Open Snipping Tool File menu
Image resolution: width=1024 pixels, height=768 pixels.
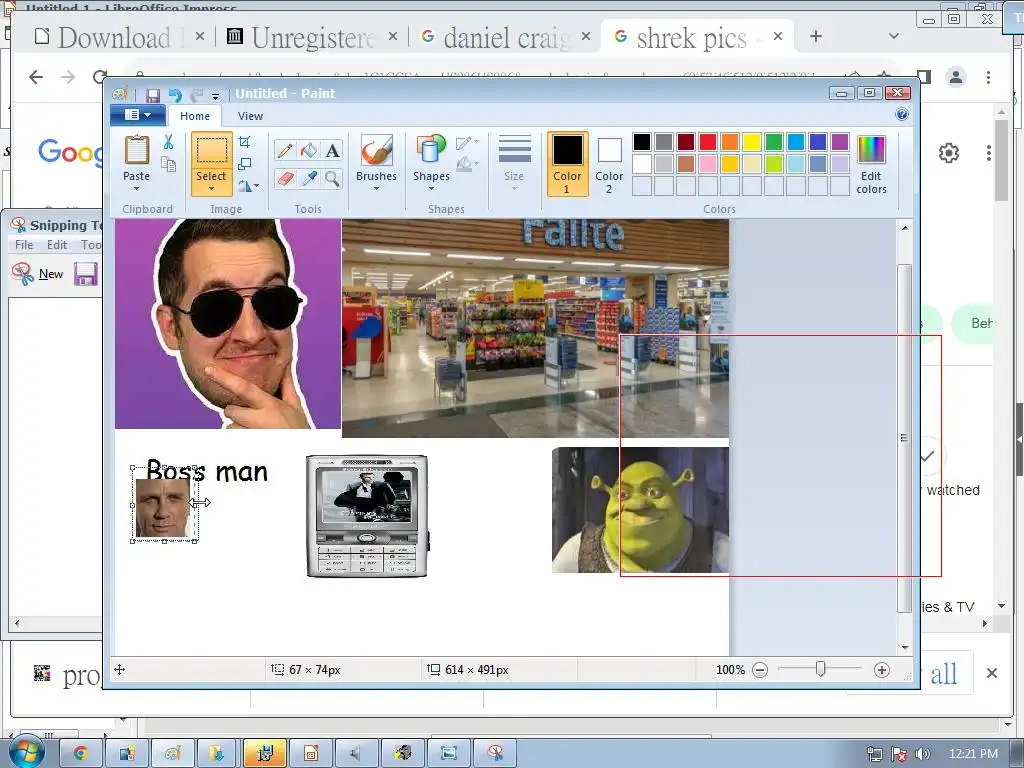coord(24,245)
